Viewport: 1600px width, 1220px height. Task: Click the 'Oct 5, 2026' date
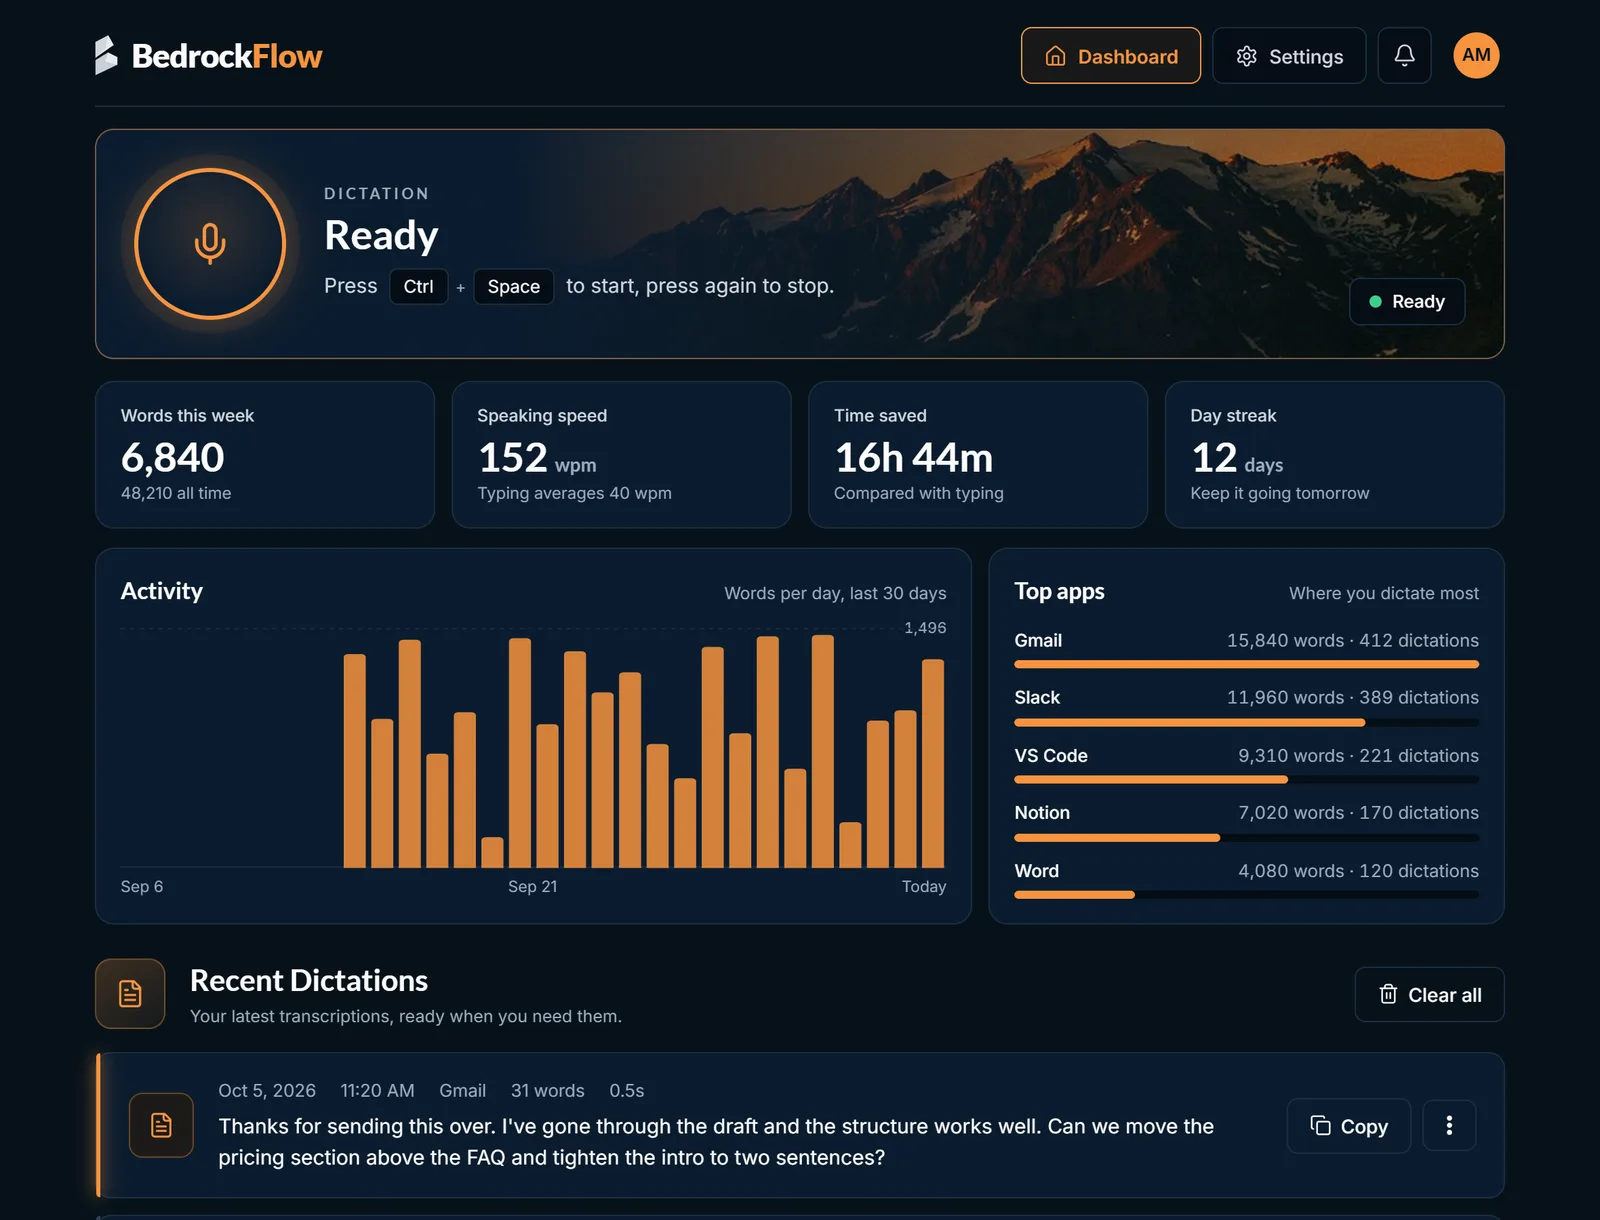[267, 1090]
